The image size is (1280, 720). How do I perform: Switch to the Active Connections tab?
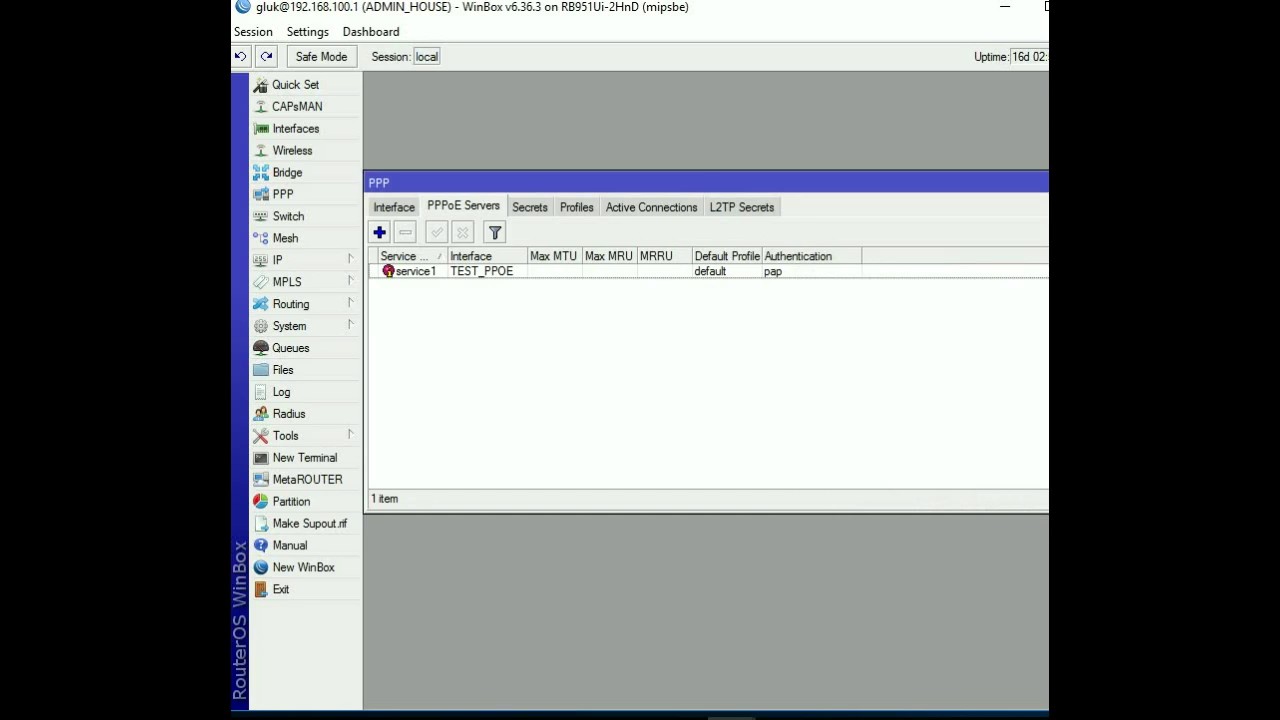(651, 208)
